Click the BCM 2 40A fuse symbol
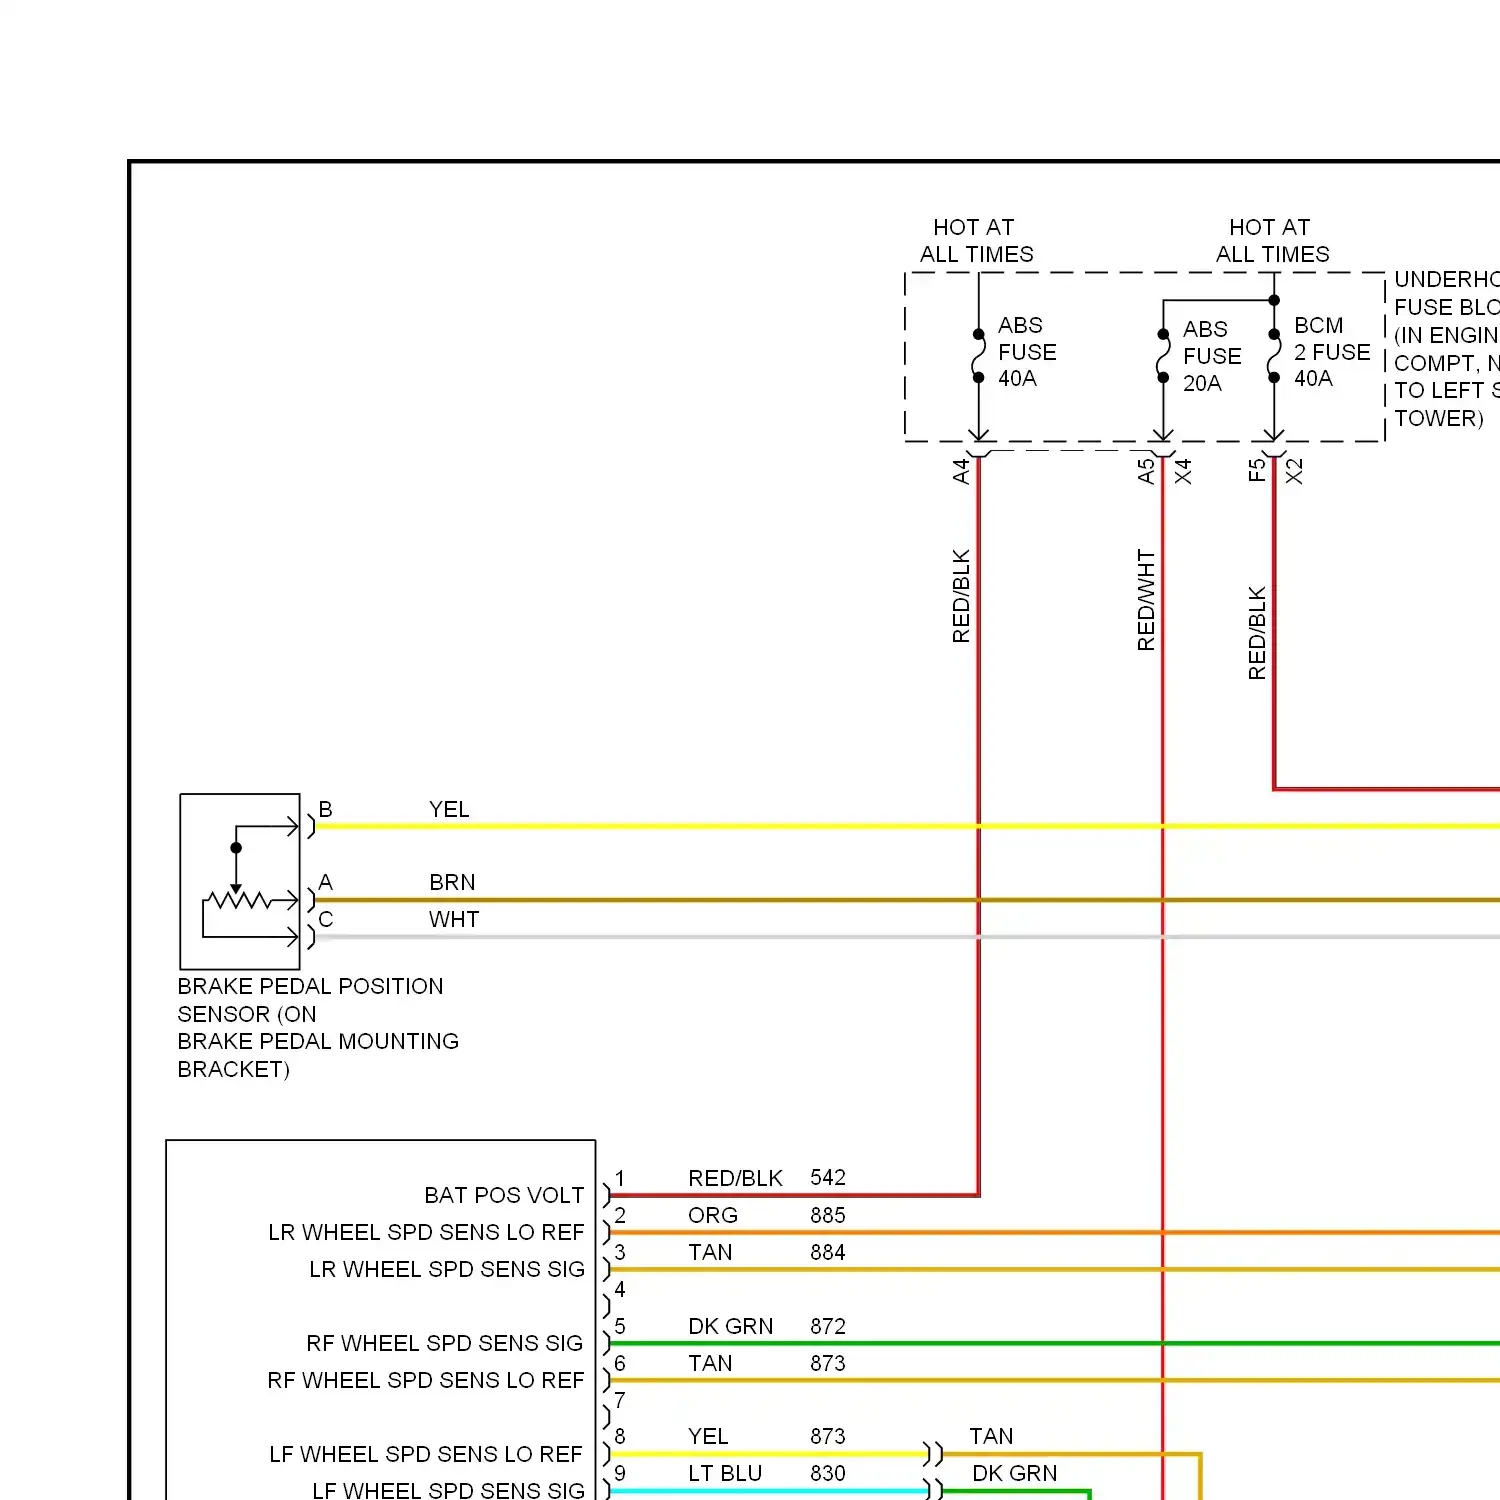The image size is (1500, 1500). [1274, 356]
